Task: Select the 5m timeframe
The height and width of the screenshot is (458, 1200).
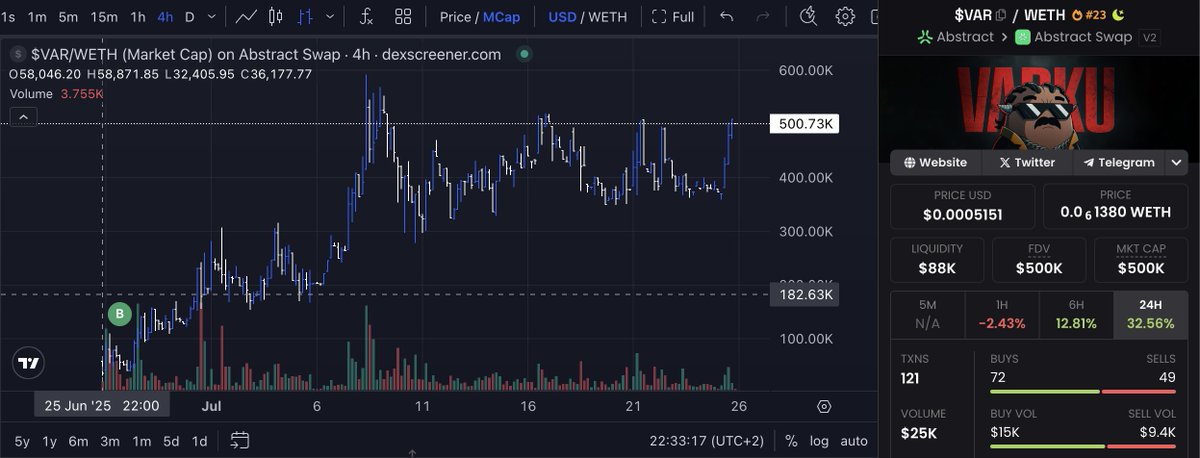Action: coord(68,16)
